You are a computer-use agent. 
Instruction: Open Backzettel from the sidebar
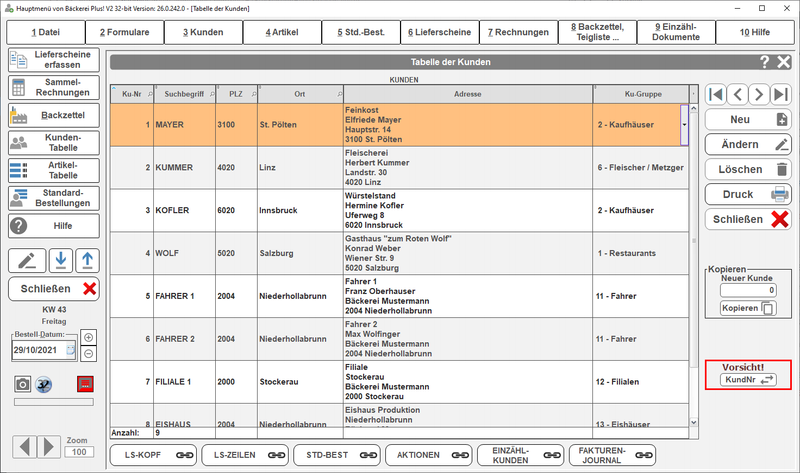pyautogui.click(x=54, y=115)
